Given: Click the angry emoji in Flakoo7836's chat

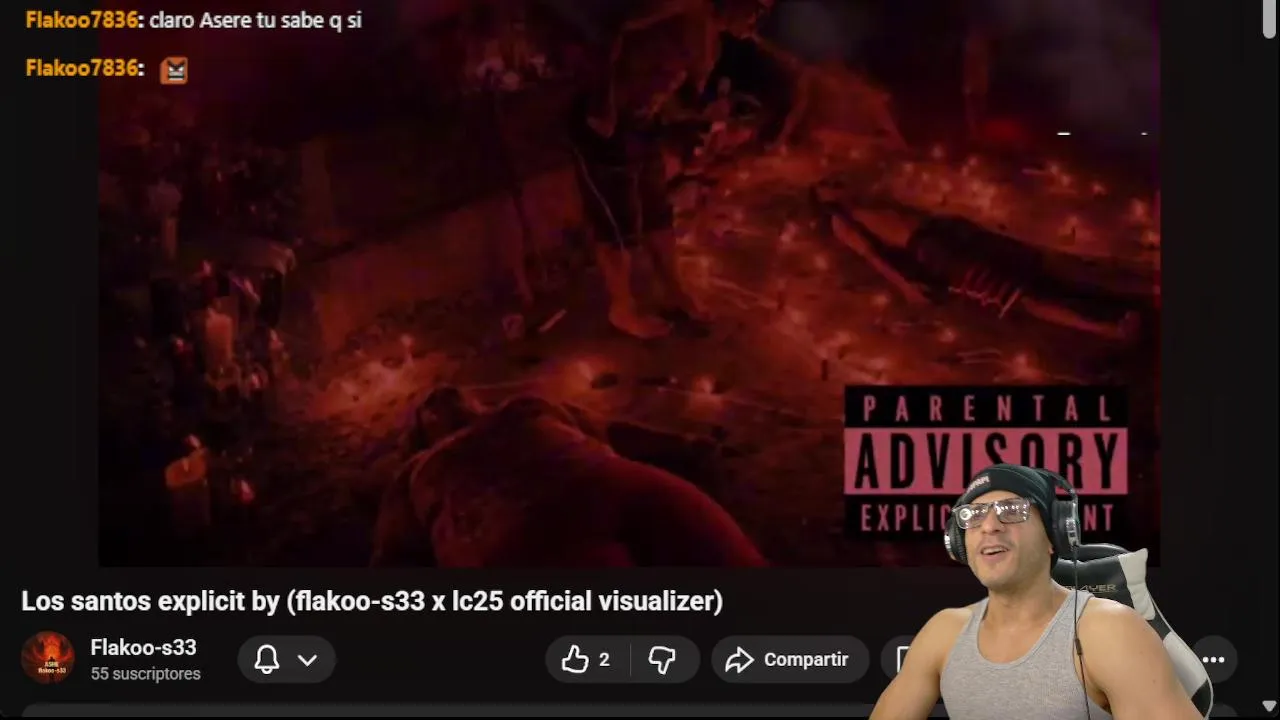Looking at the screenshot, I should tap(173, 69).
